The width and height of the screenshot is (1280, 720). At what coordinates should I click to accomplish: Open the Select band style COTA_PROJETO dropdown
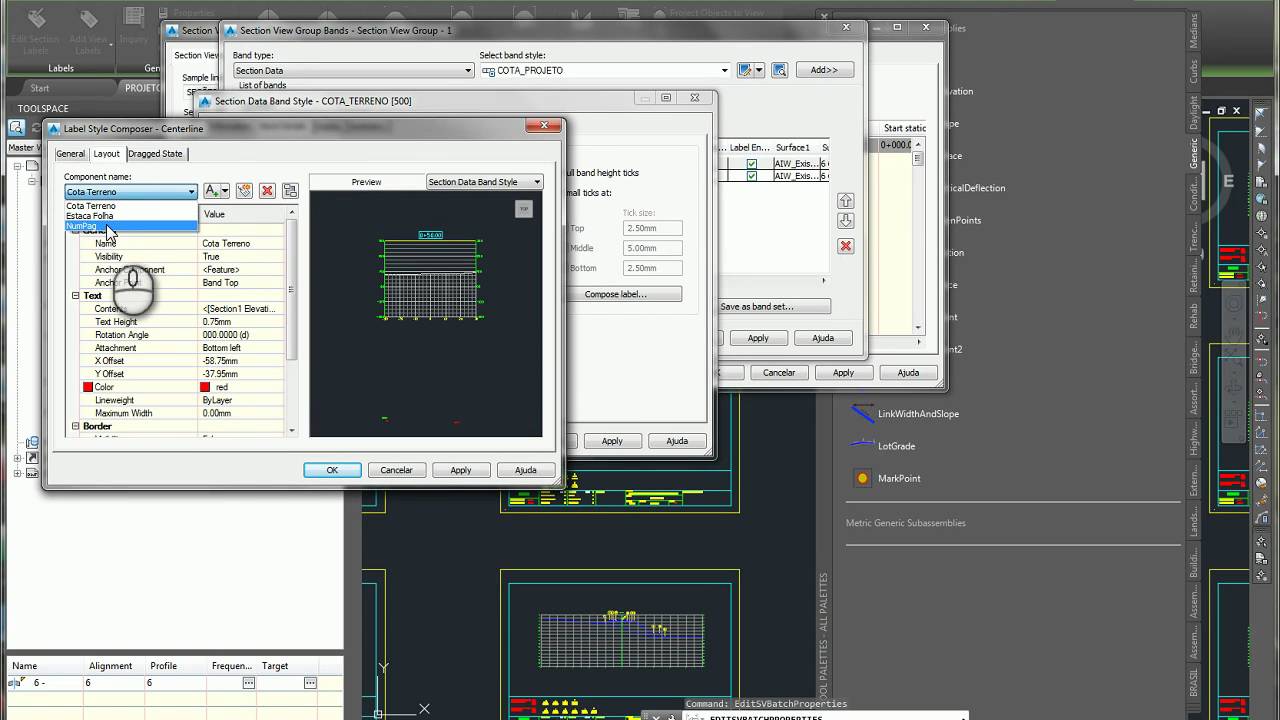point(605,71)
